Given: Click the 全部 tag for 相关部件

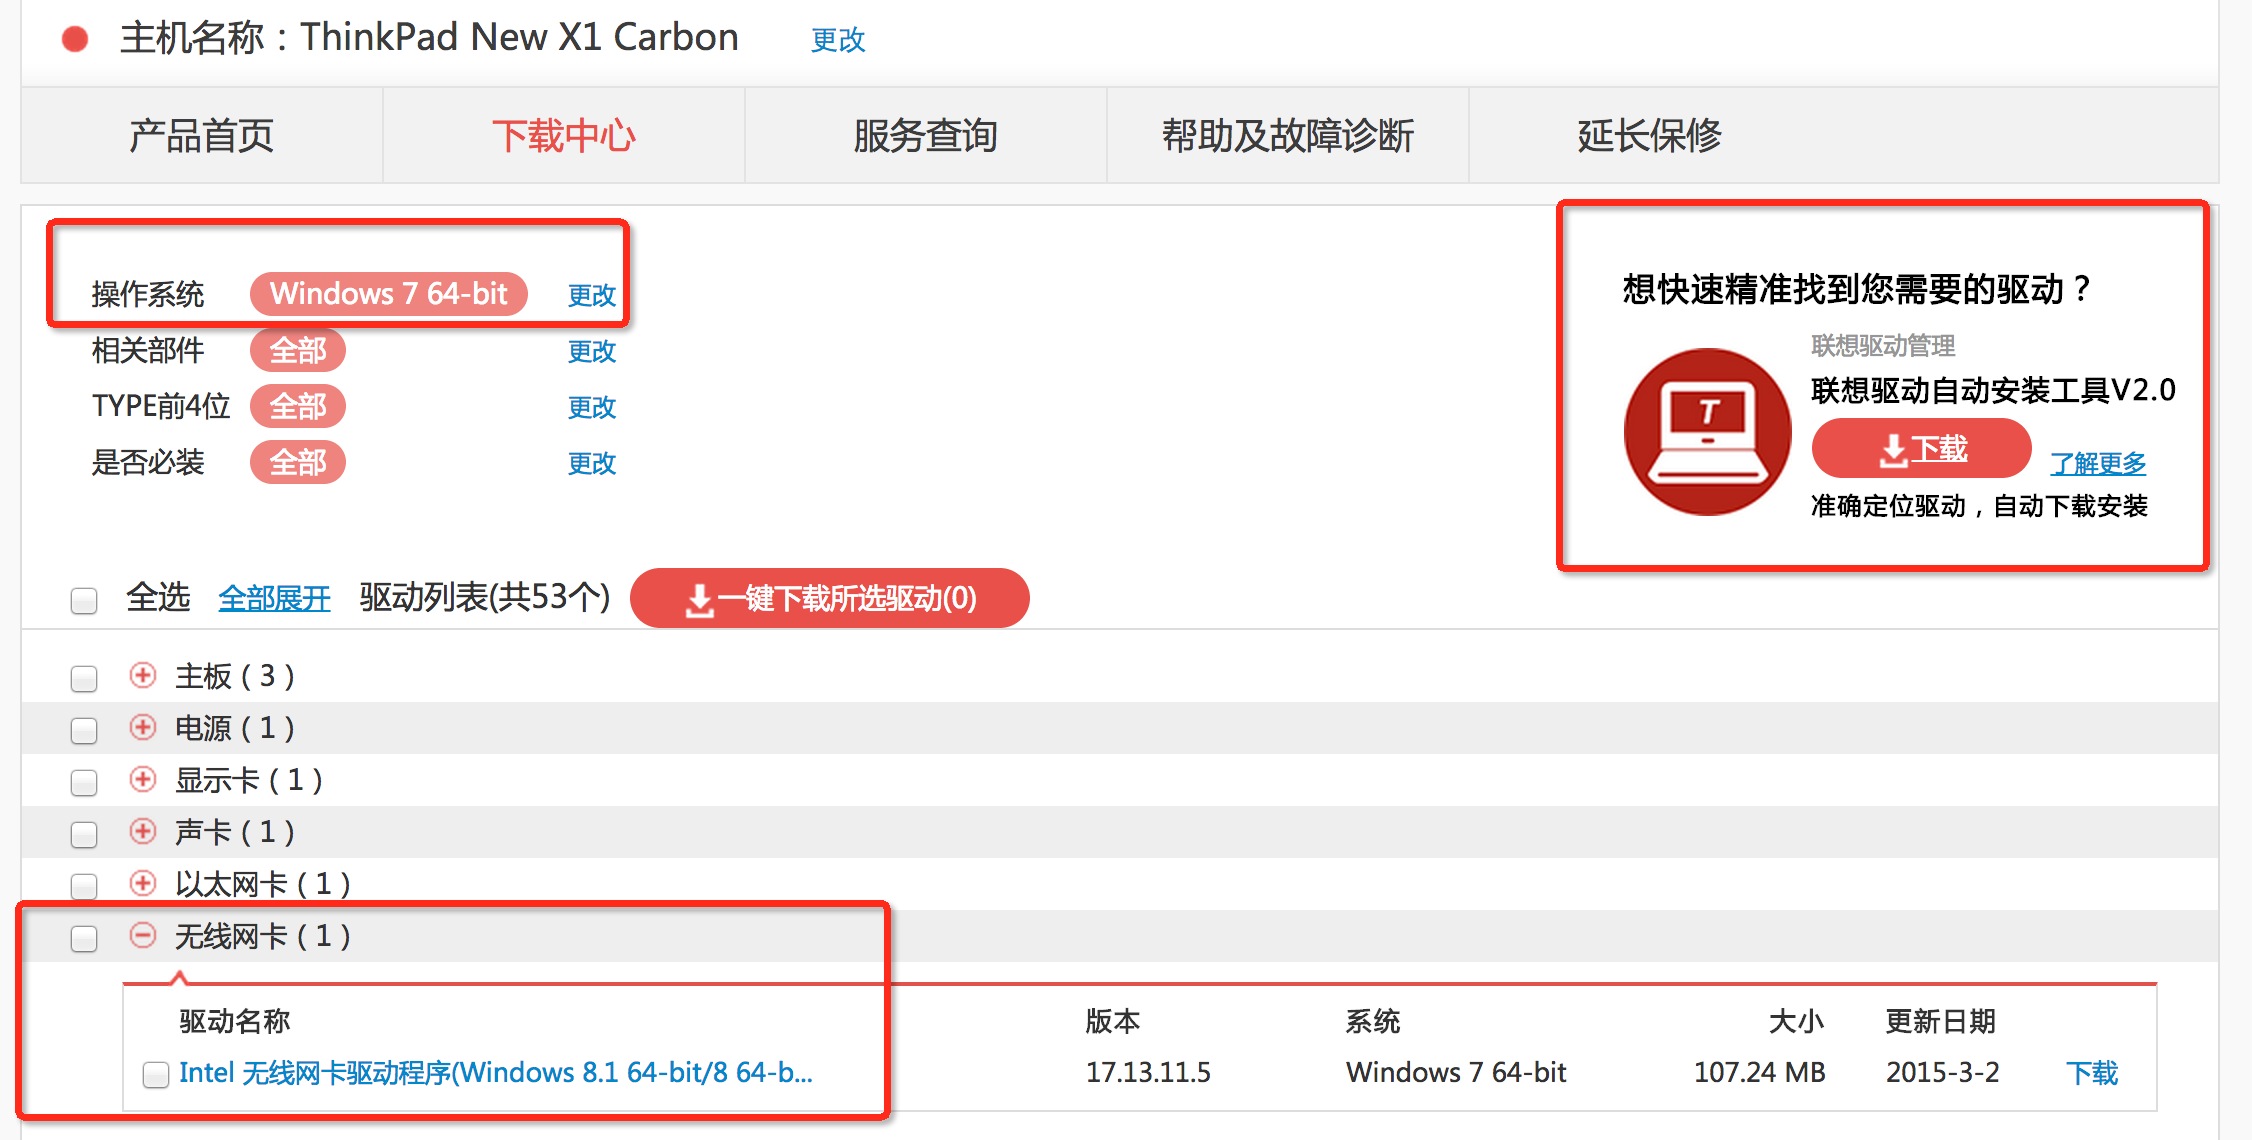Looking at the screenshot, I should click(298, 350).
